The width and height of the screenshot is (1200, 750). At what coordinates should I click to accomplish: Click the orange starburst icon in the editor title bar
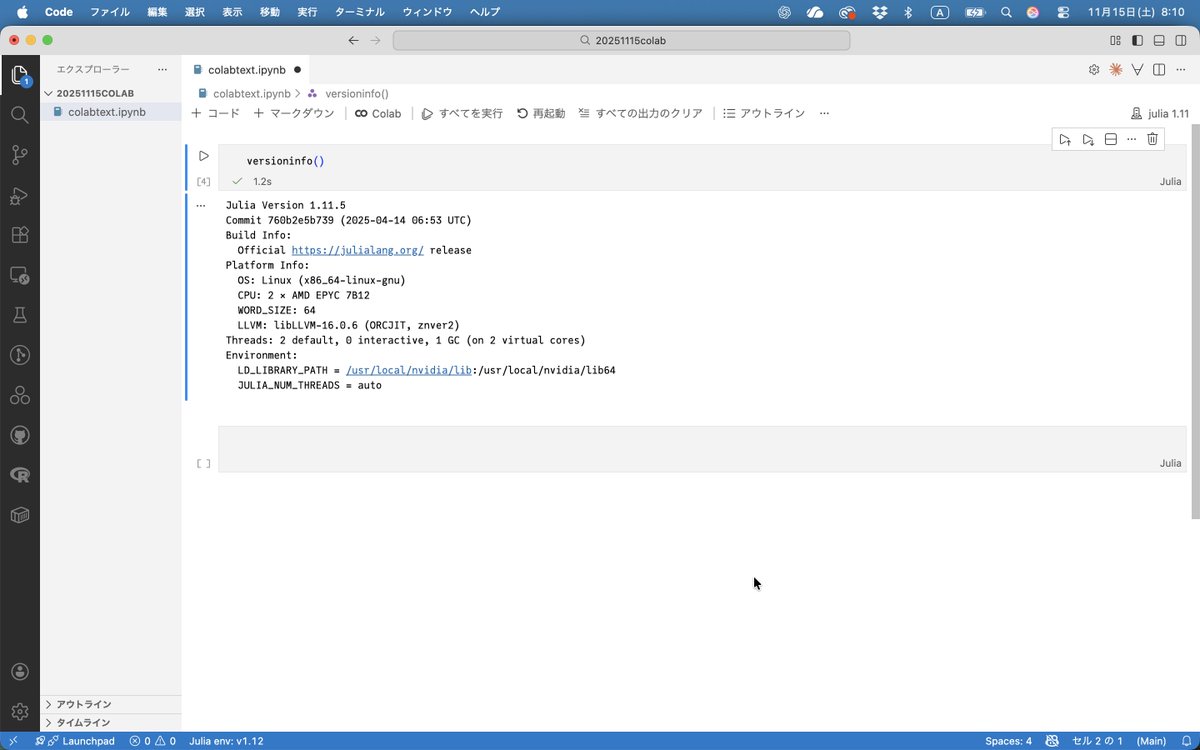pyautogui.click(x=1116, y=69)
